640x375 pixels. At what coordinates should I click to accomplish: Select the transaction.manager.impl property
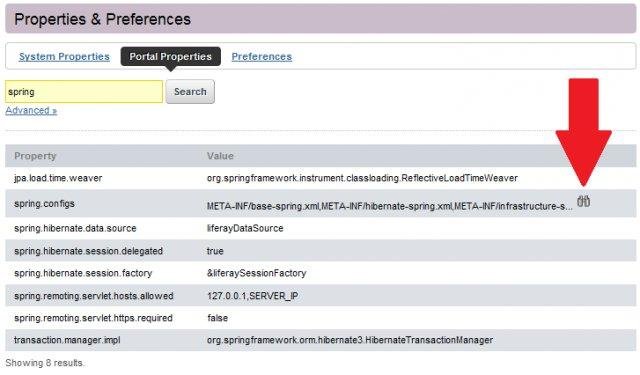pos(67,340)
